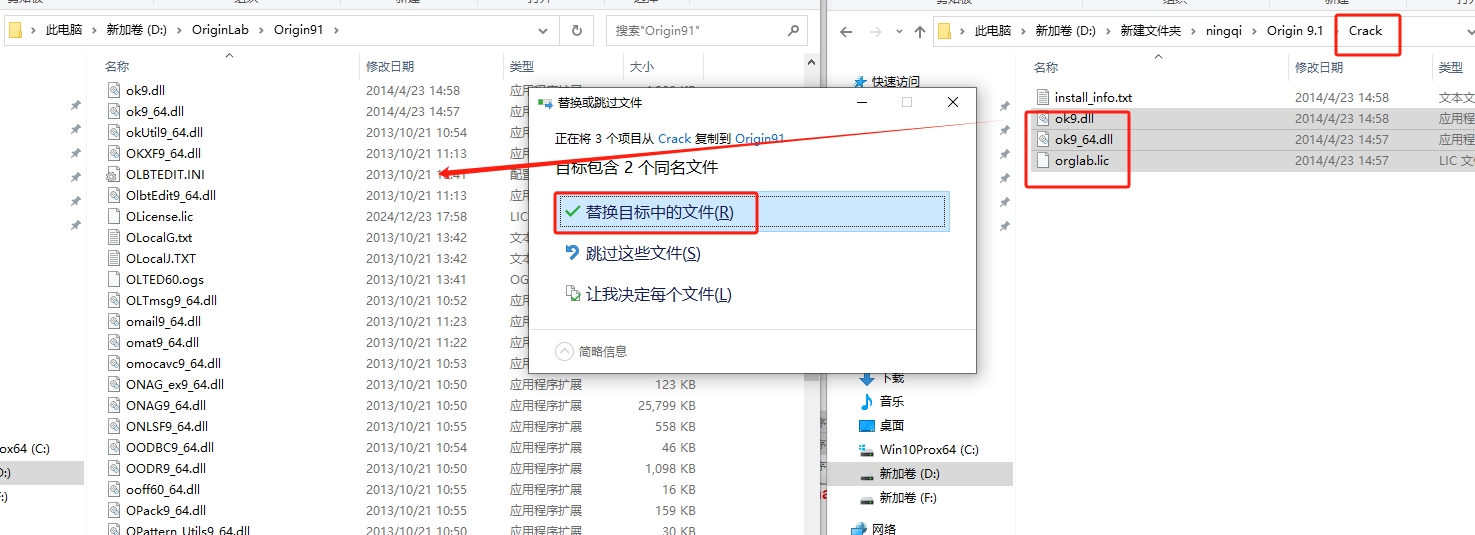Refresh the Origin91 folder view
The image size is (1475, 535).
[x=577, y=30]
